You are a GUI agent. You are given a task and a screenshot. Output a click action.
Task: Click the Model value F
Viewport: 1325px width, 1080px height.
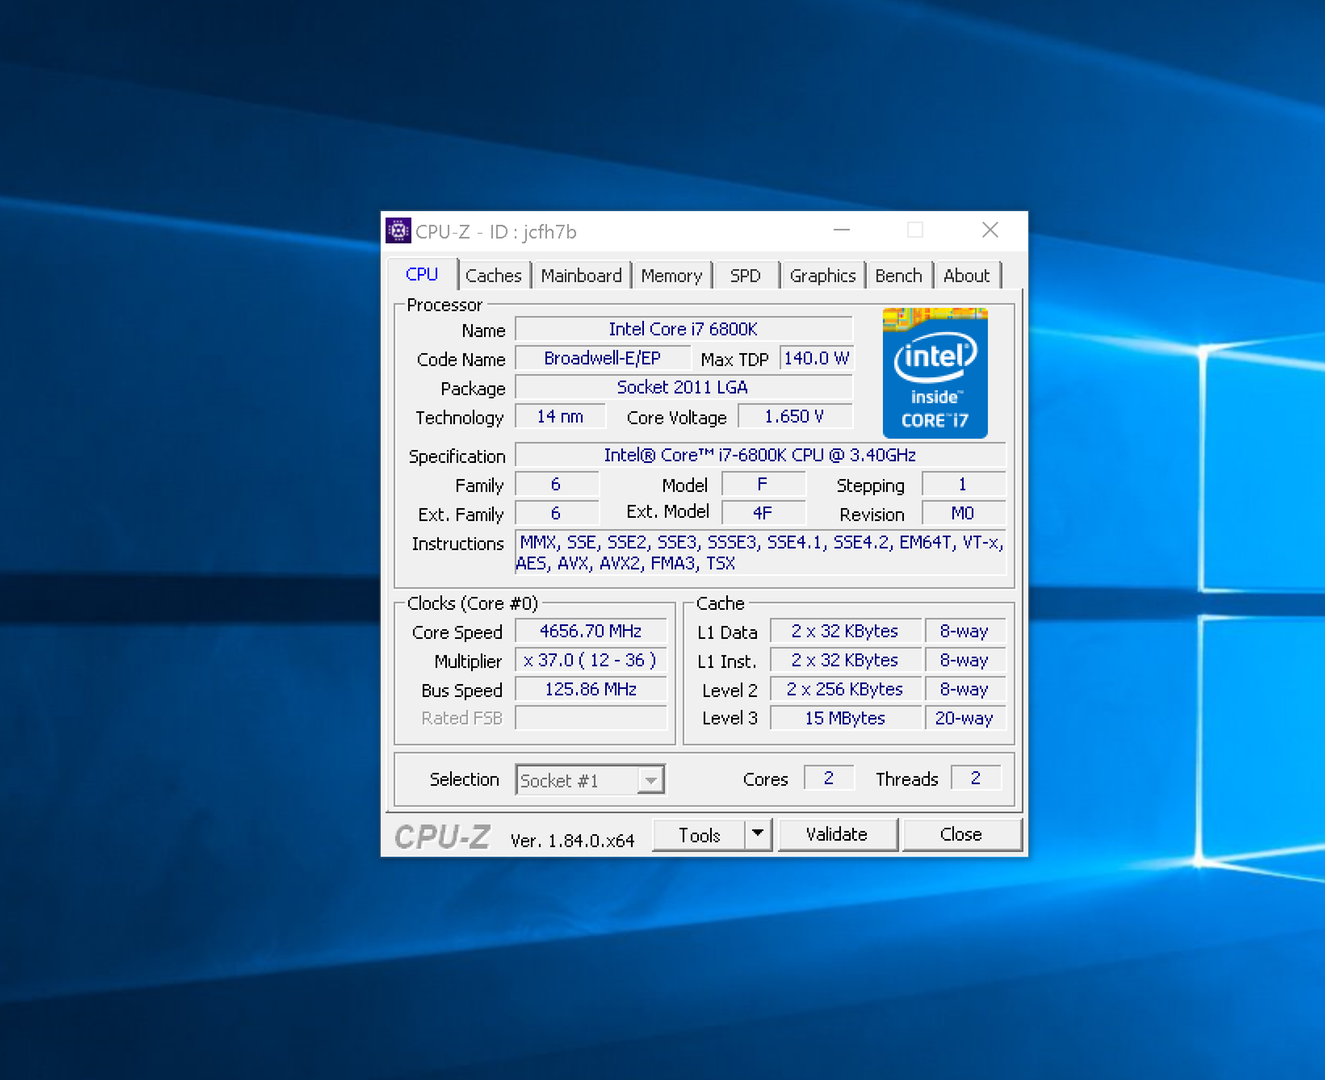pyautogui.click(x=762, y=484)
